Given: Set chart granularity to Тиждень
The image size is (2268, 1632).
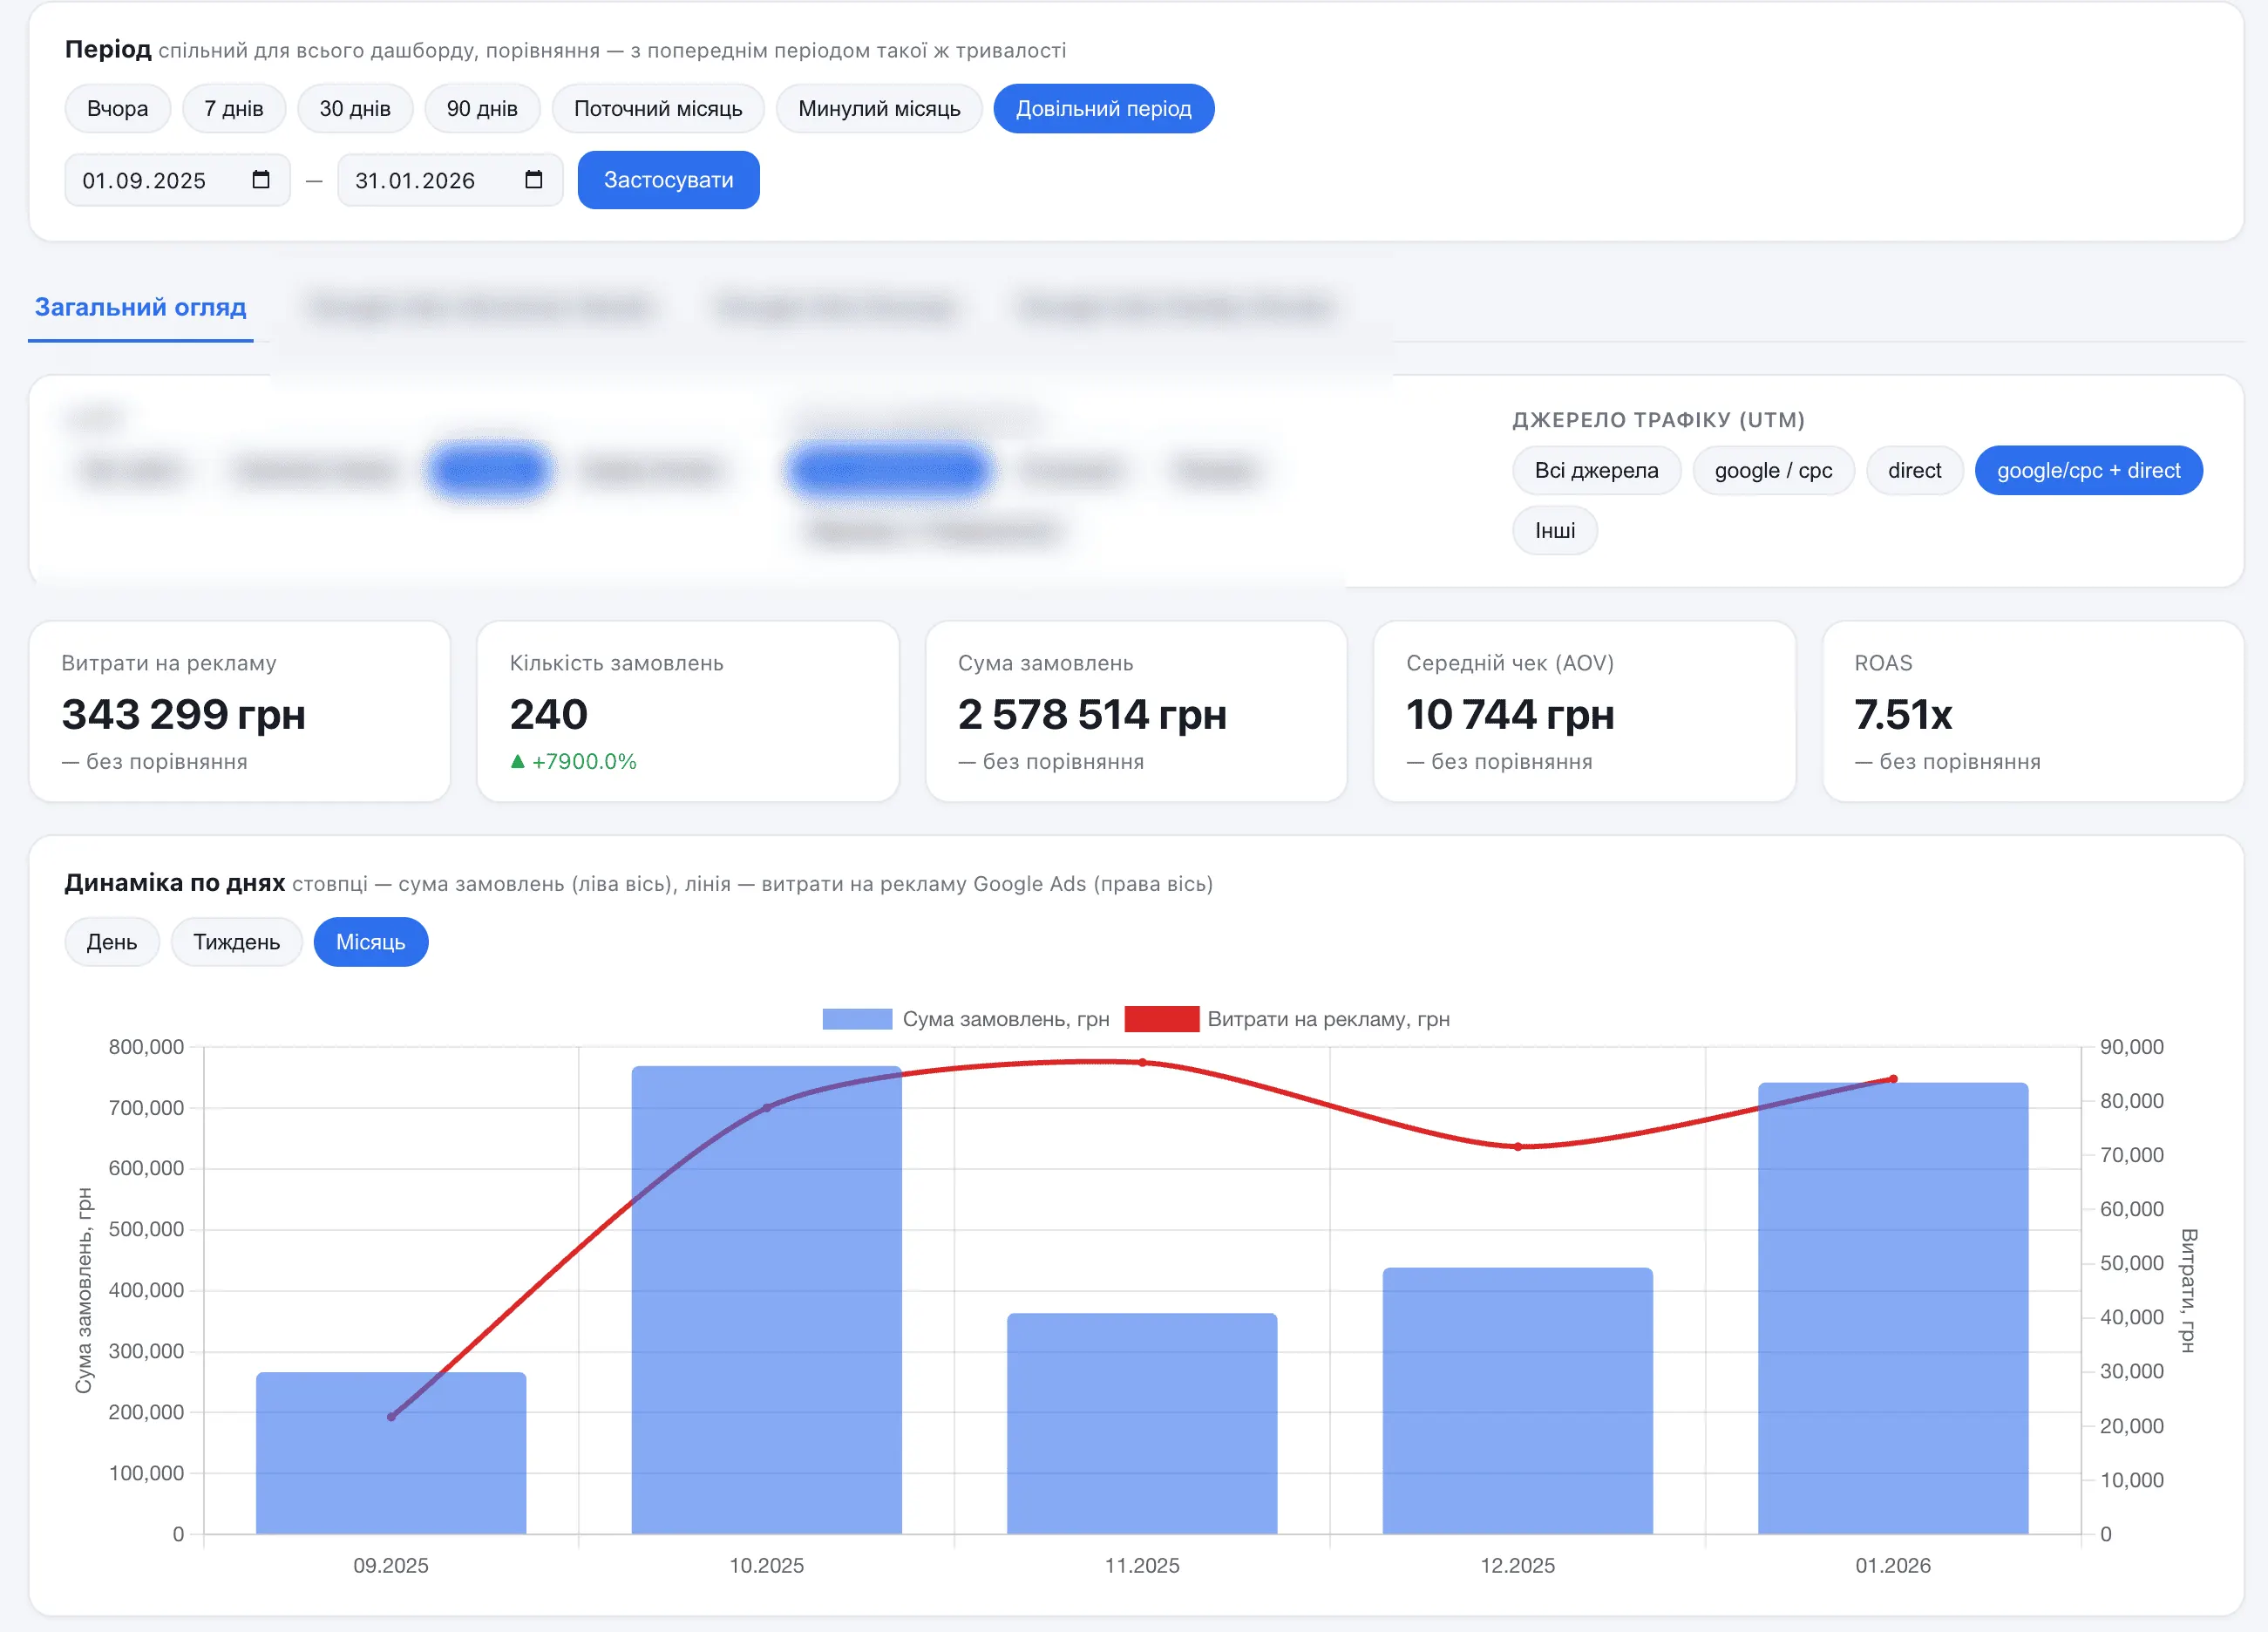Looking at the screenshot, I should 237,942.
